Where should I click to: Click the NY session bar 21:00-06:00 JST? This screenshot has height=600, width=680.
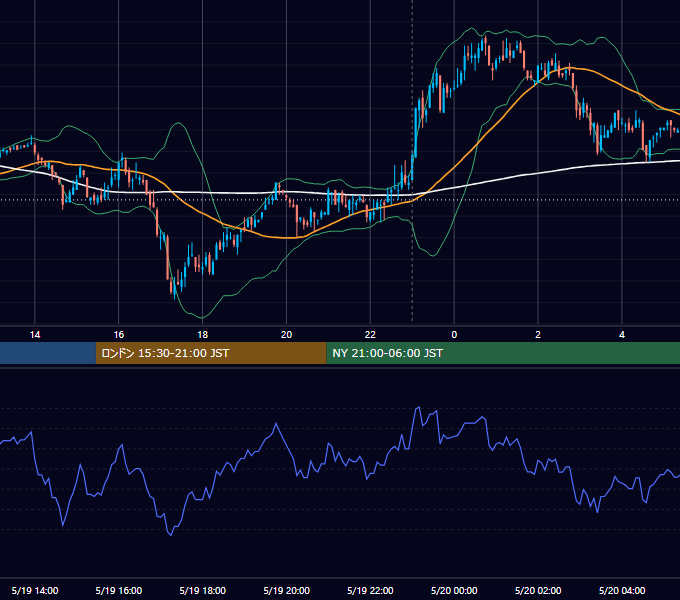(503, 353)
